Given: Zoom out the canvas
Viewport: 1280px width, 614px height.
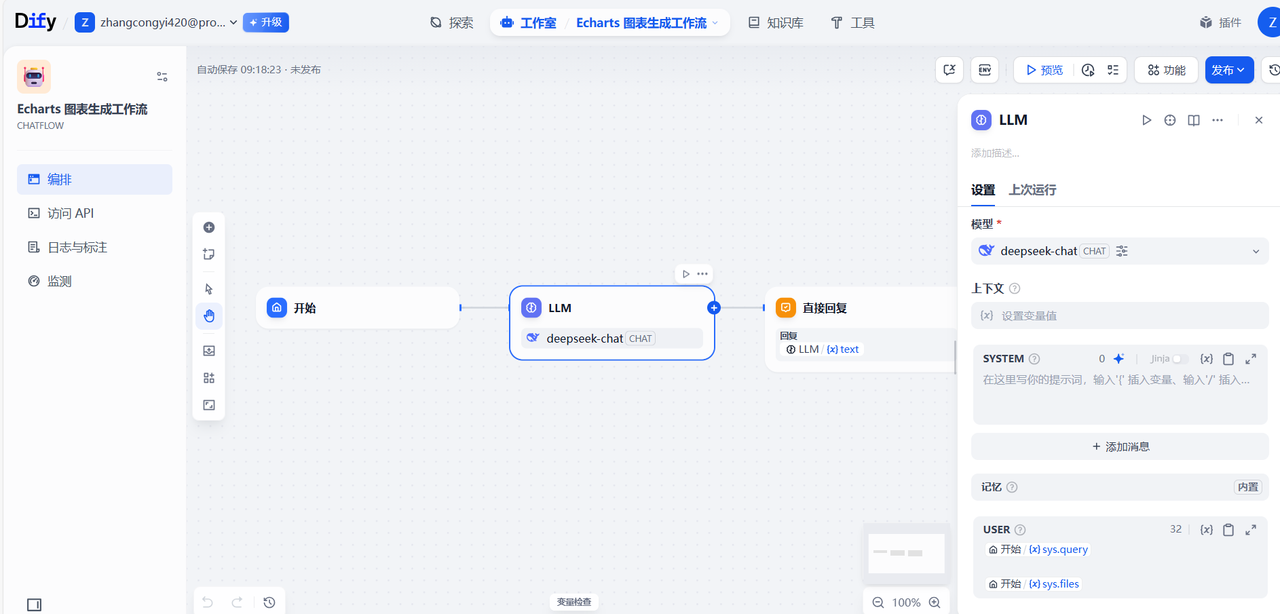Looking at the screenshot, I should point(878,602).
